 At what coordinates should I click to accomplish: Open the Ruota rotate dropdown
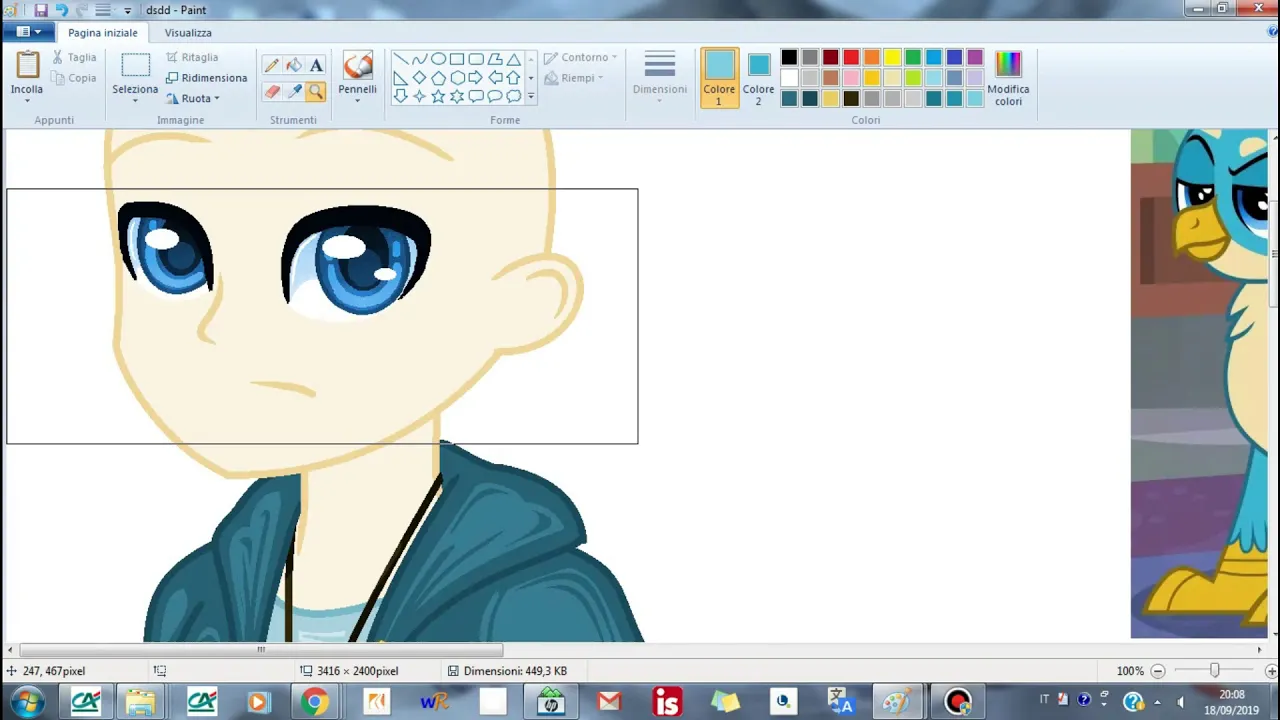(x=193, y=98)
